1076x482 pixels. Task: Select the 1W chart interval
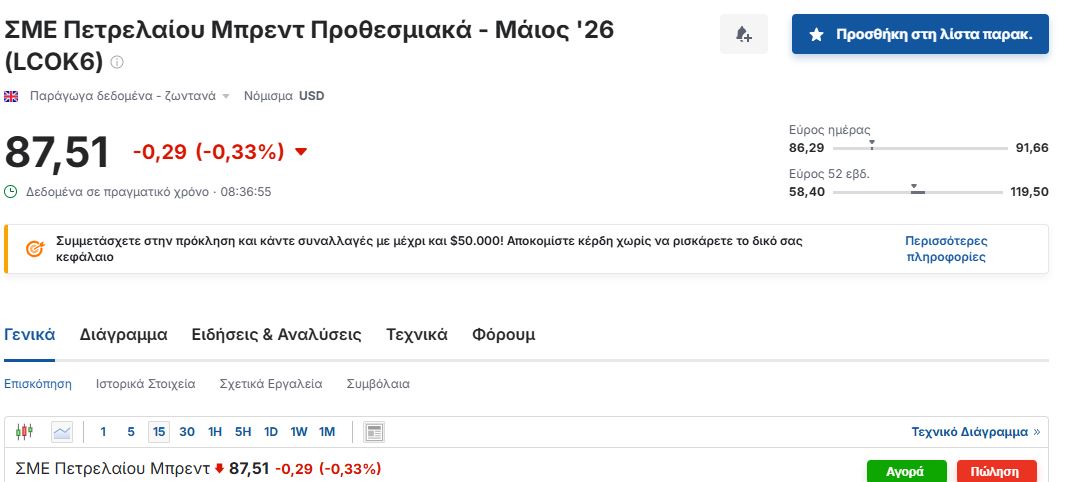[298, 432]
